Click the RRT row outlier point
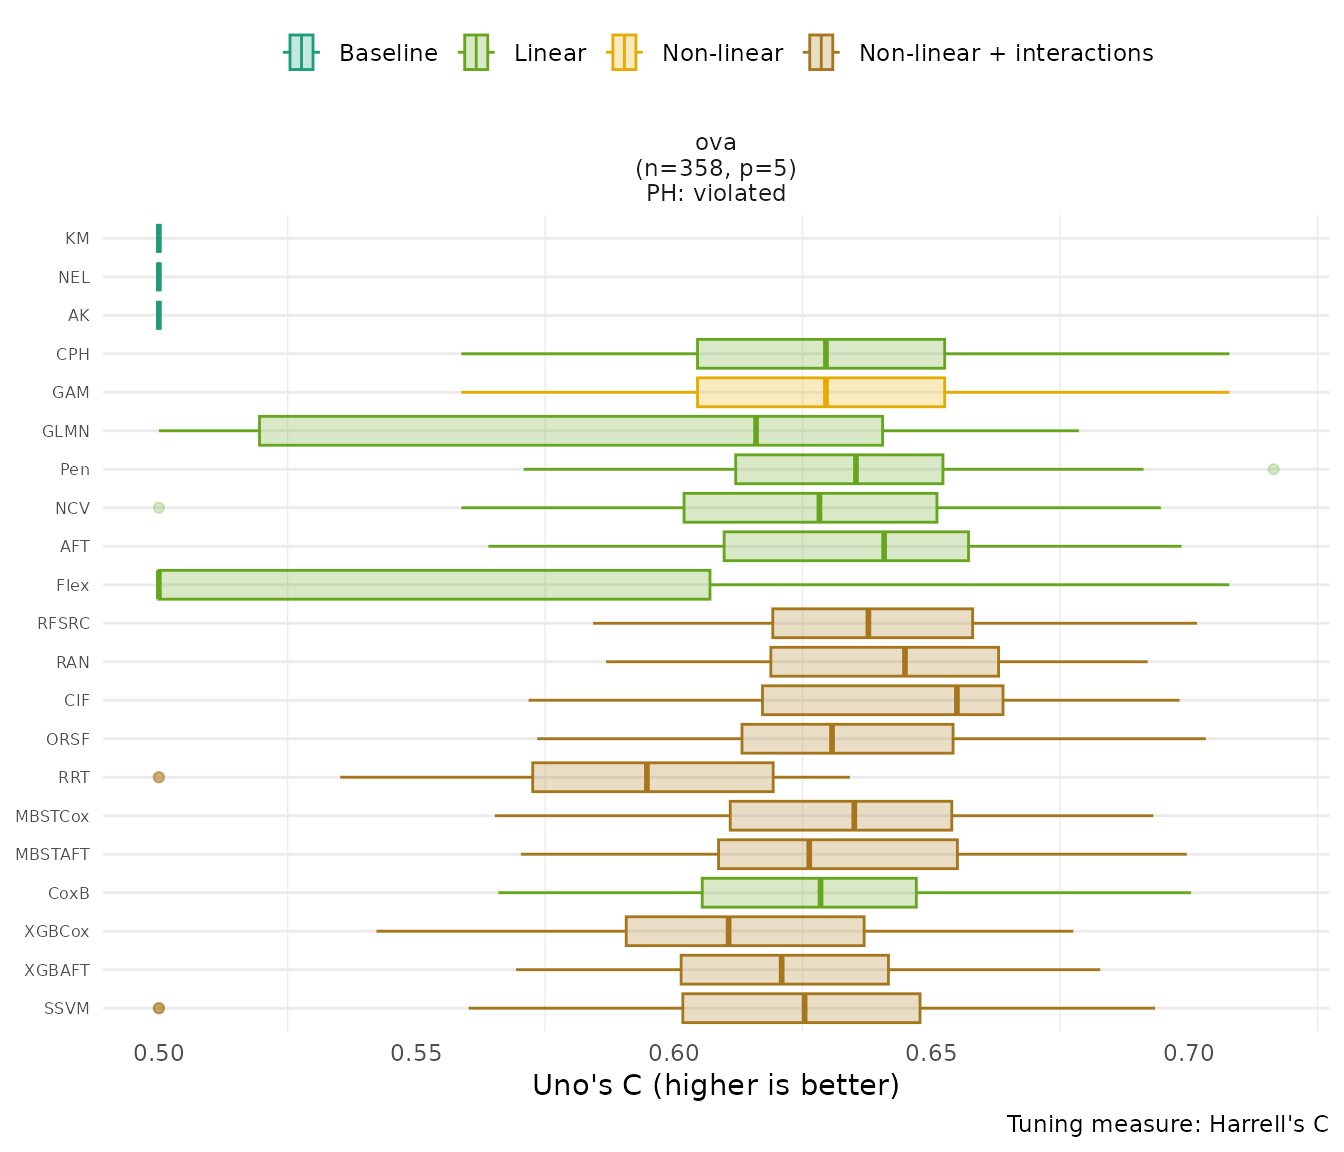Screen dimensions: 1344x1152 pos(158,777)
